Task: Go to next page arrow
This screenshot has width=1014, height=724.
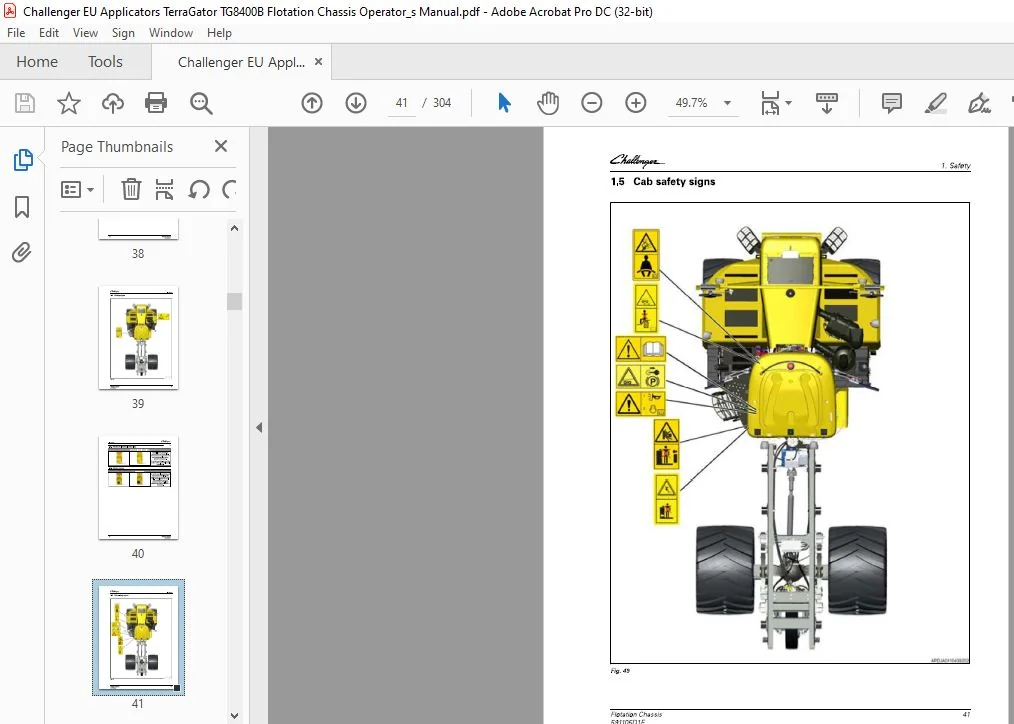Action: pos(356,103)
